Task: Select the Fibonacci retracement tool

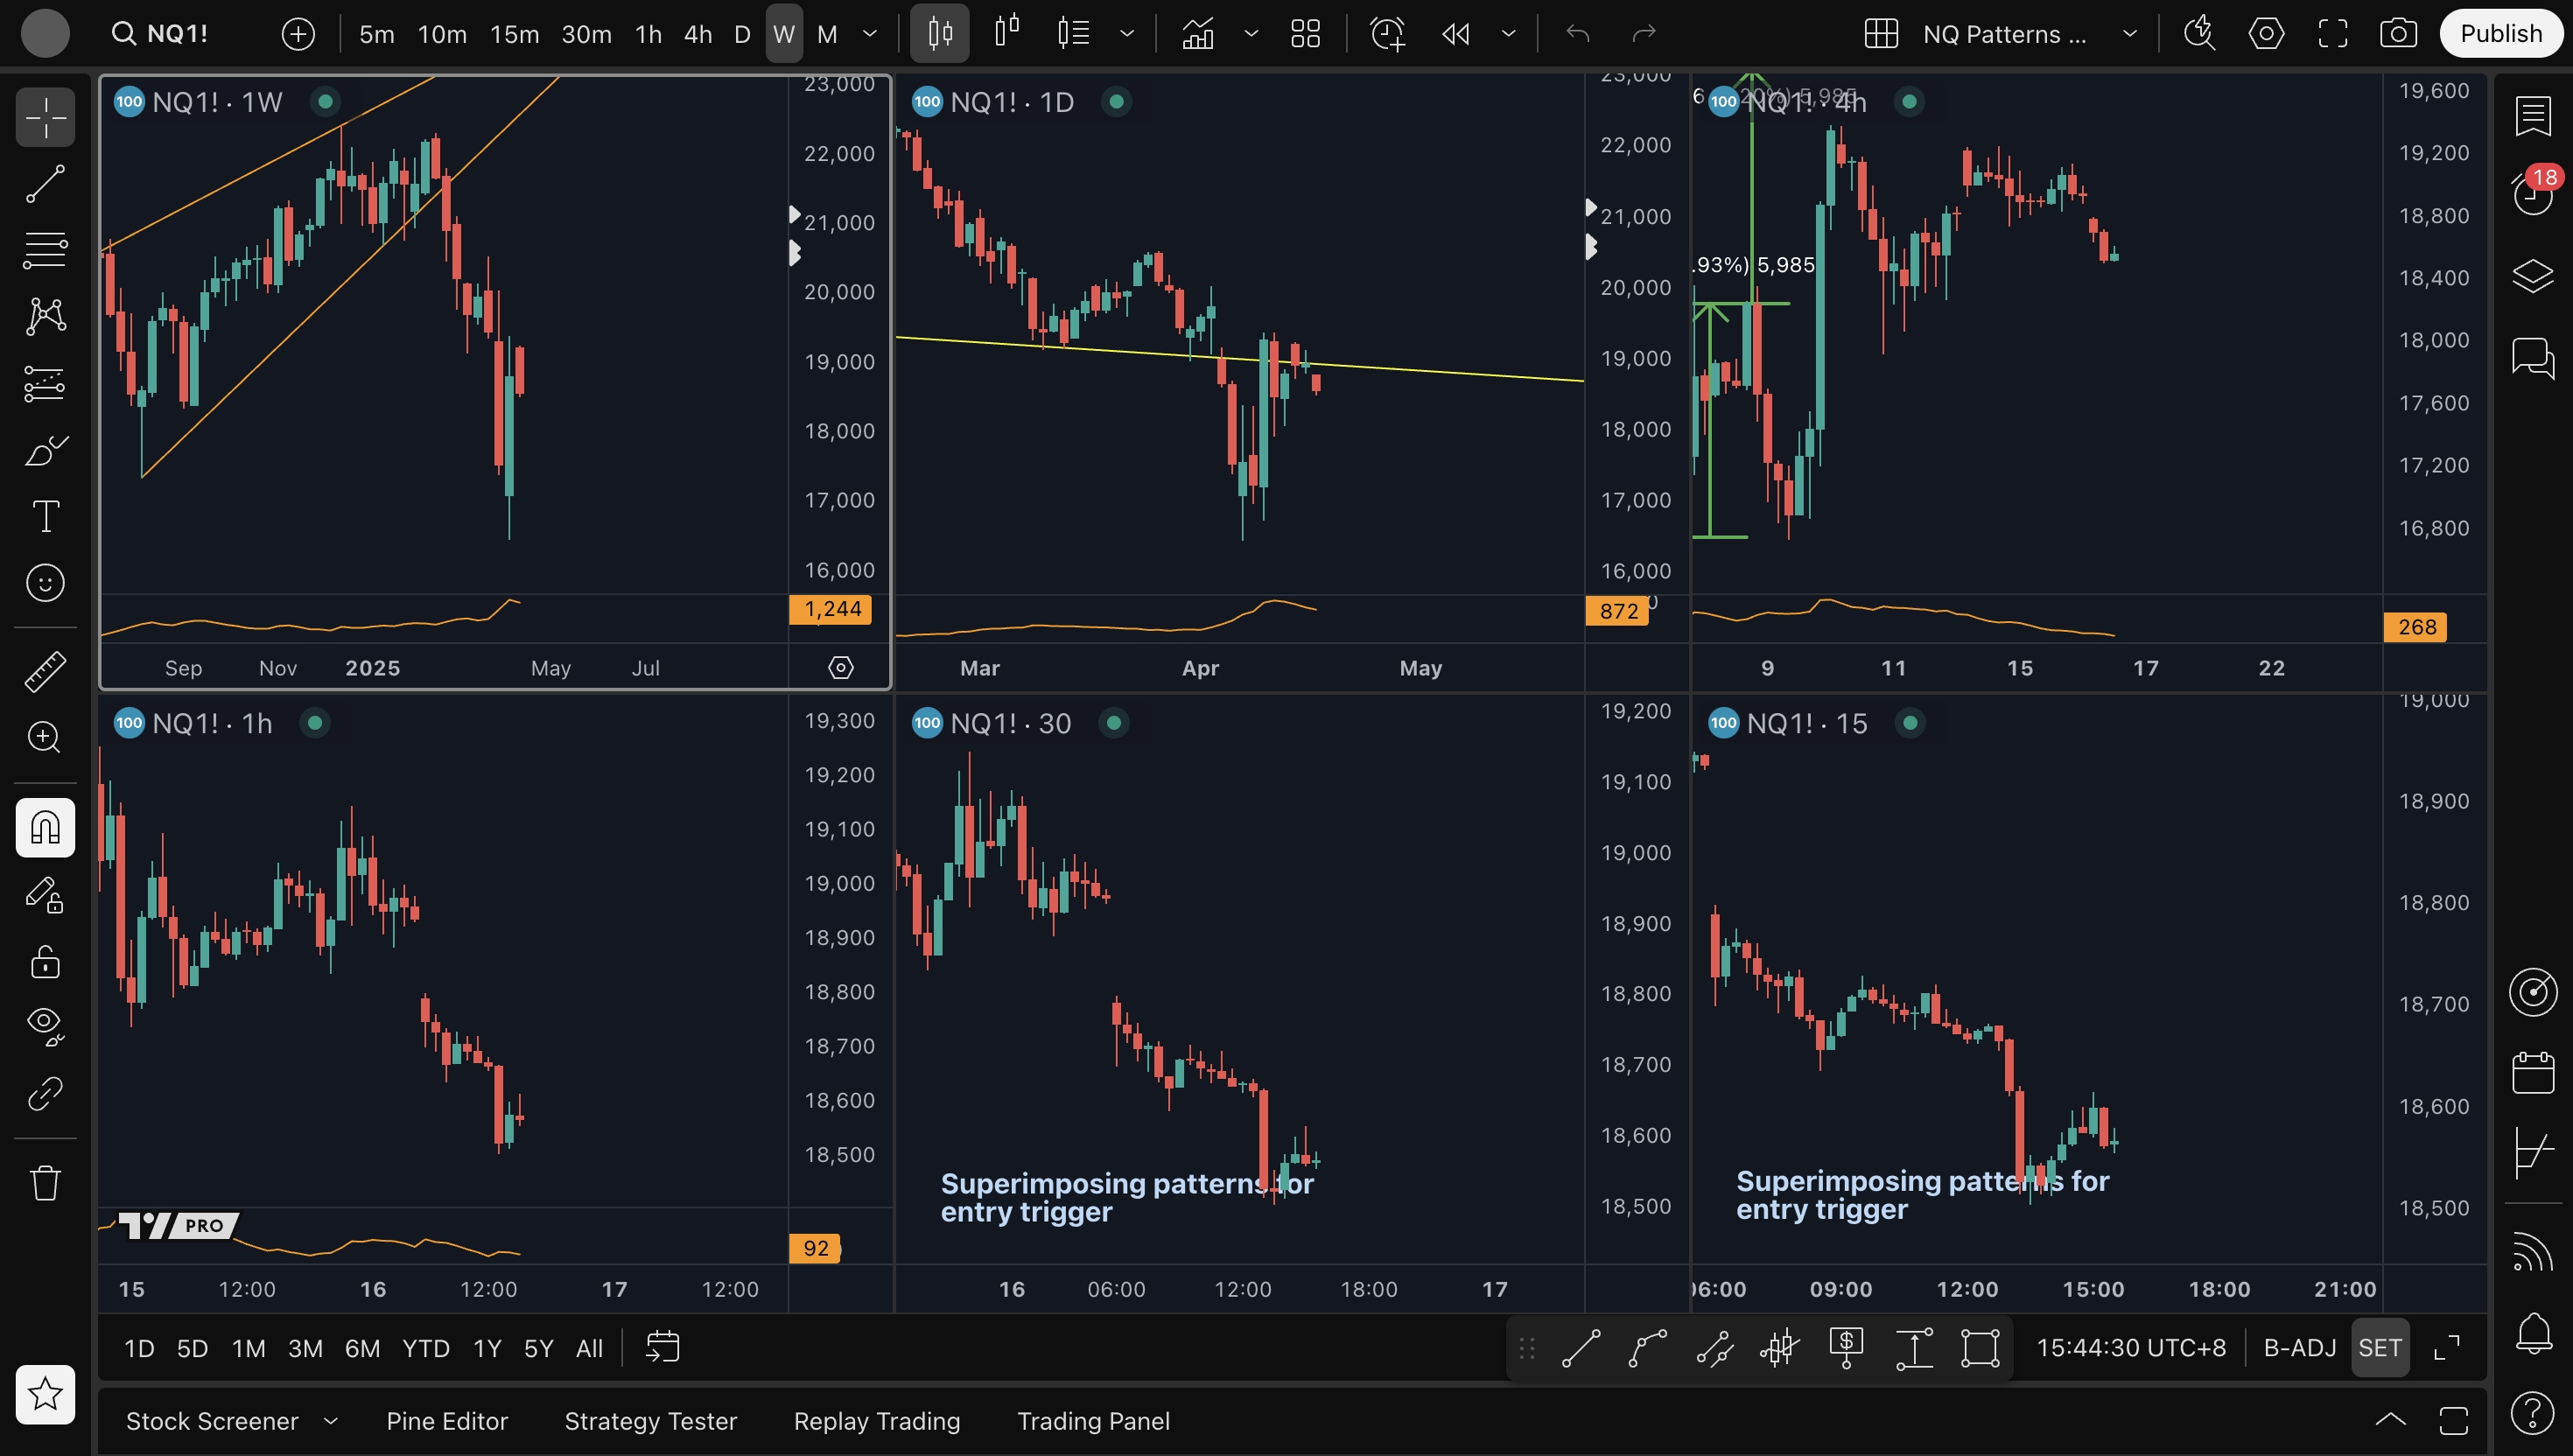Action: click(45, 249)
